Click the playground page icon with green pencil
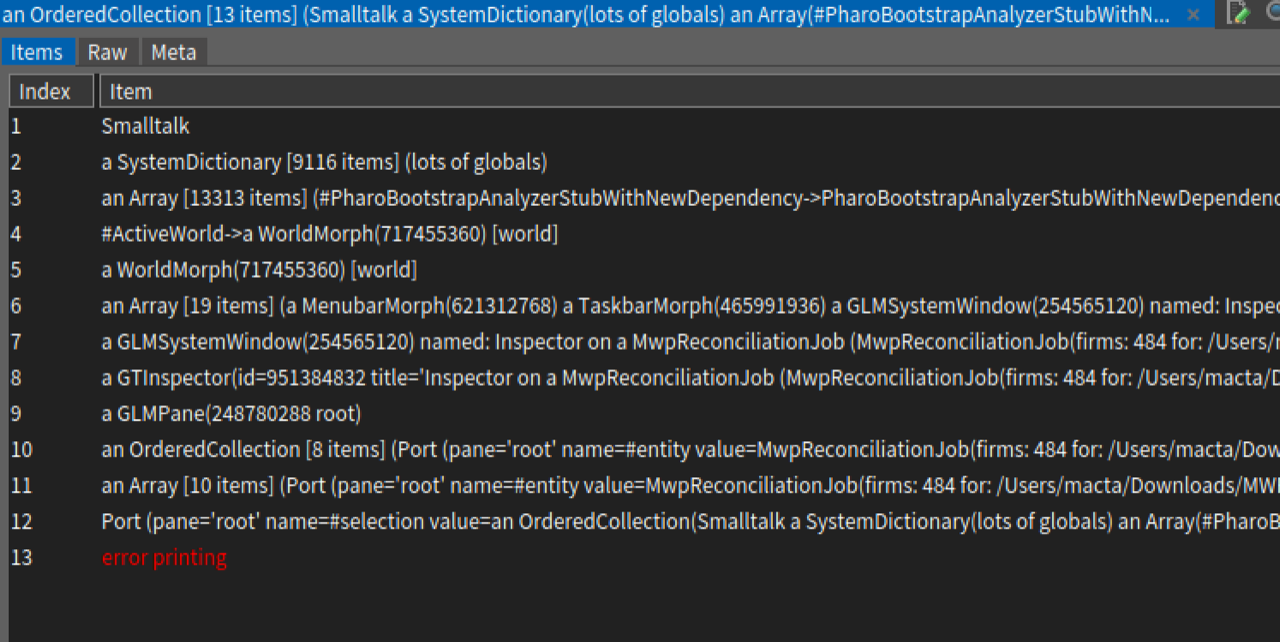Screen dimensions: 1280x642 (1238, 14)
